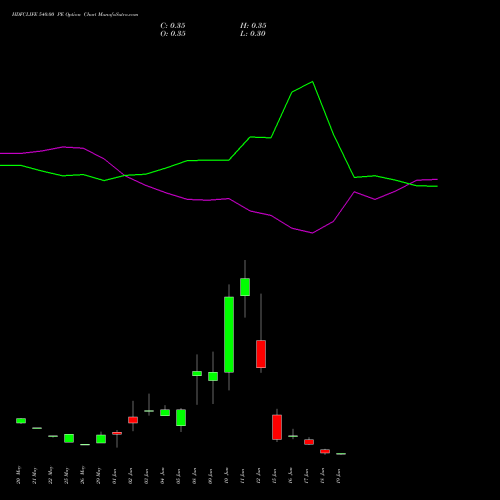The height and width of the screenshot is (500, 500).
Task: Click the 19 Jun date label
Action: tap(338, 476)
